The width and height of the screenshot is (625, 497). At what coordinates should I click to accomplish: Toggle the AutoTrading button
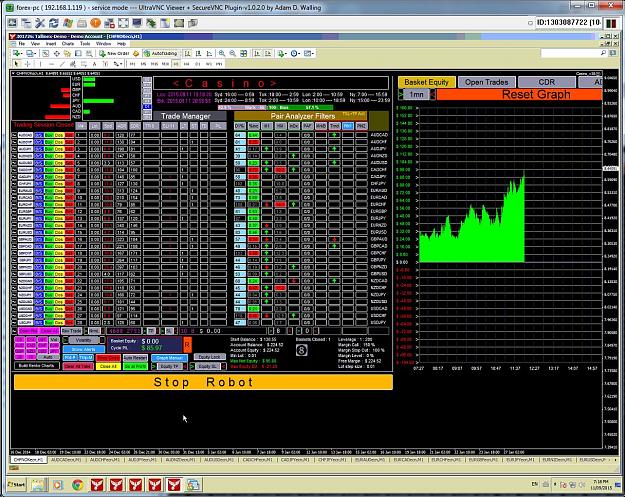161,53
